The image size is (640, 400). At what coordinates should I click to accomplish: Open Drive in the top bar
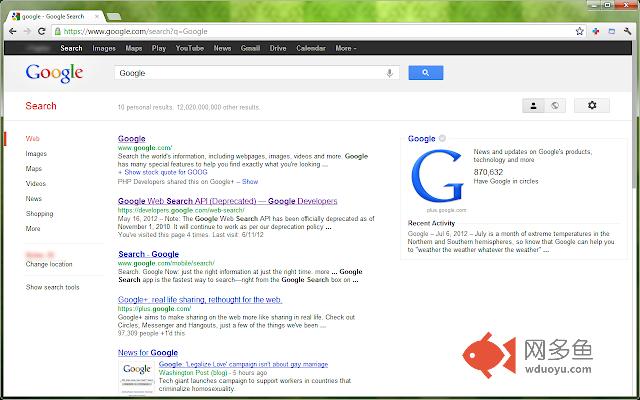[278, 48]
